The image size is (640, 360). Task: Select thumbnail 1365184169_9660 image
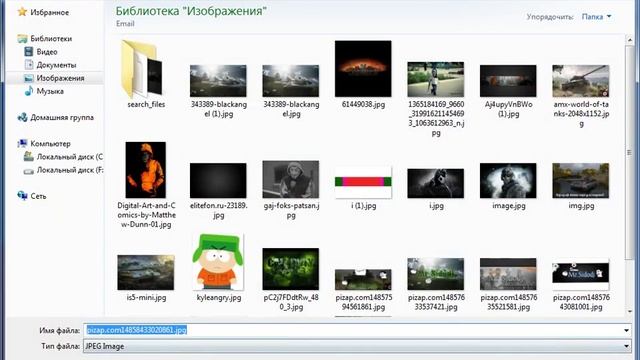(436, 80)
